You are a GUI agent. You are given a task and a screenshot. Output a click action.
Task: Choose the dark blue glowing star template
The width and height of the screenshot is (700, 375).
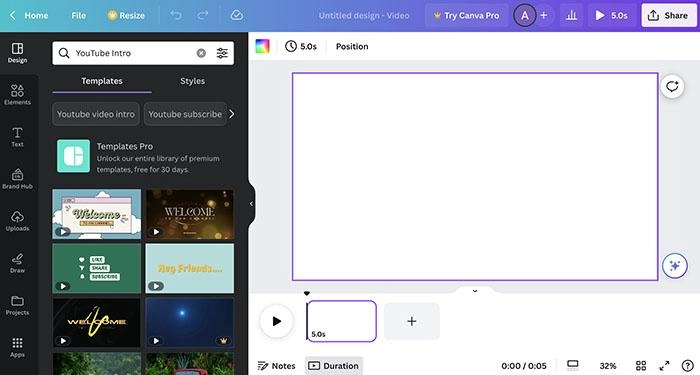(x=189, y=323)
